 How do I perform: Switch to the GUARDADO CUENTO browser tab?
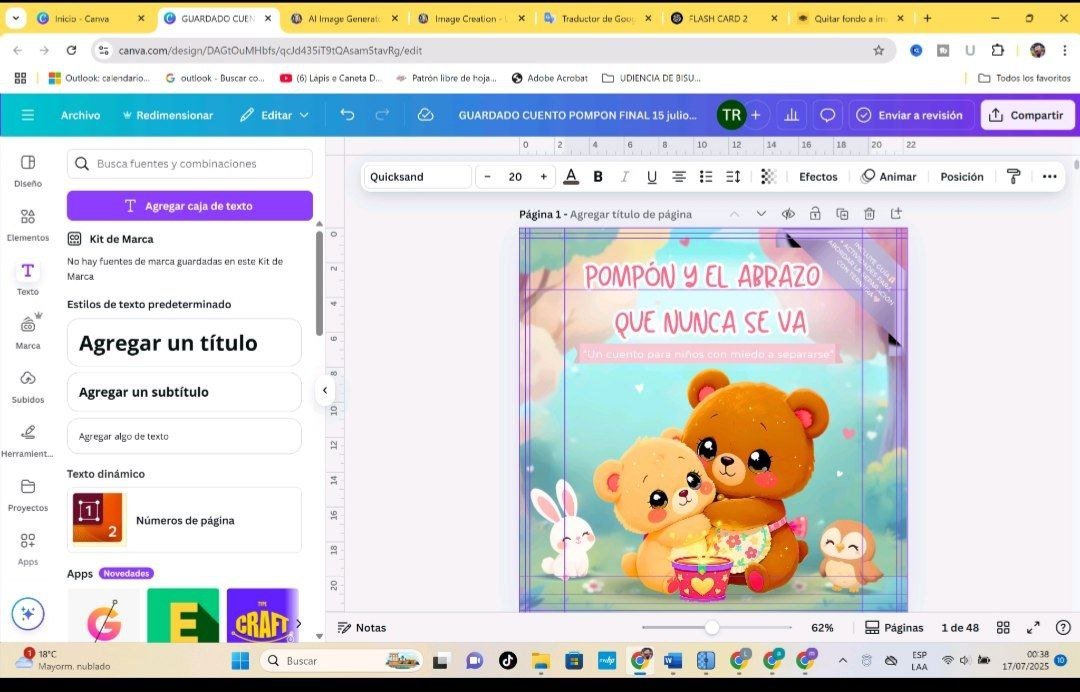(x=215, y=17)
